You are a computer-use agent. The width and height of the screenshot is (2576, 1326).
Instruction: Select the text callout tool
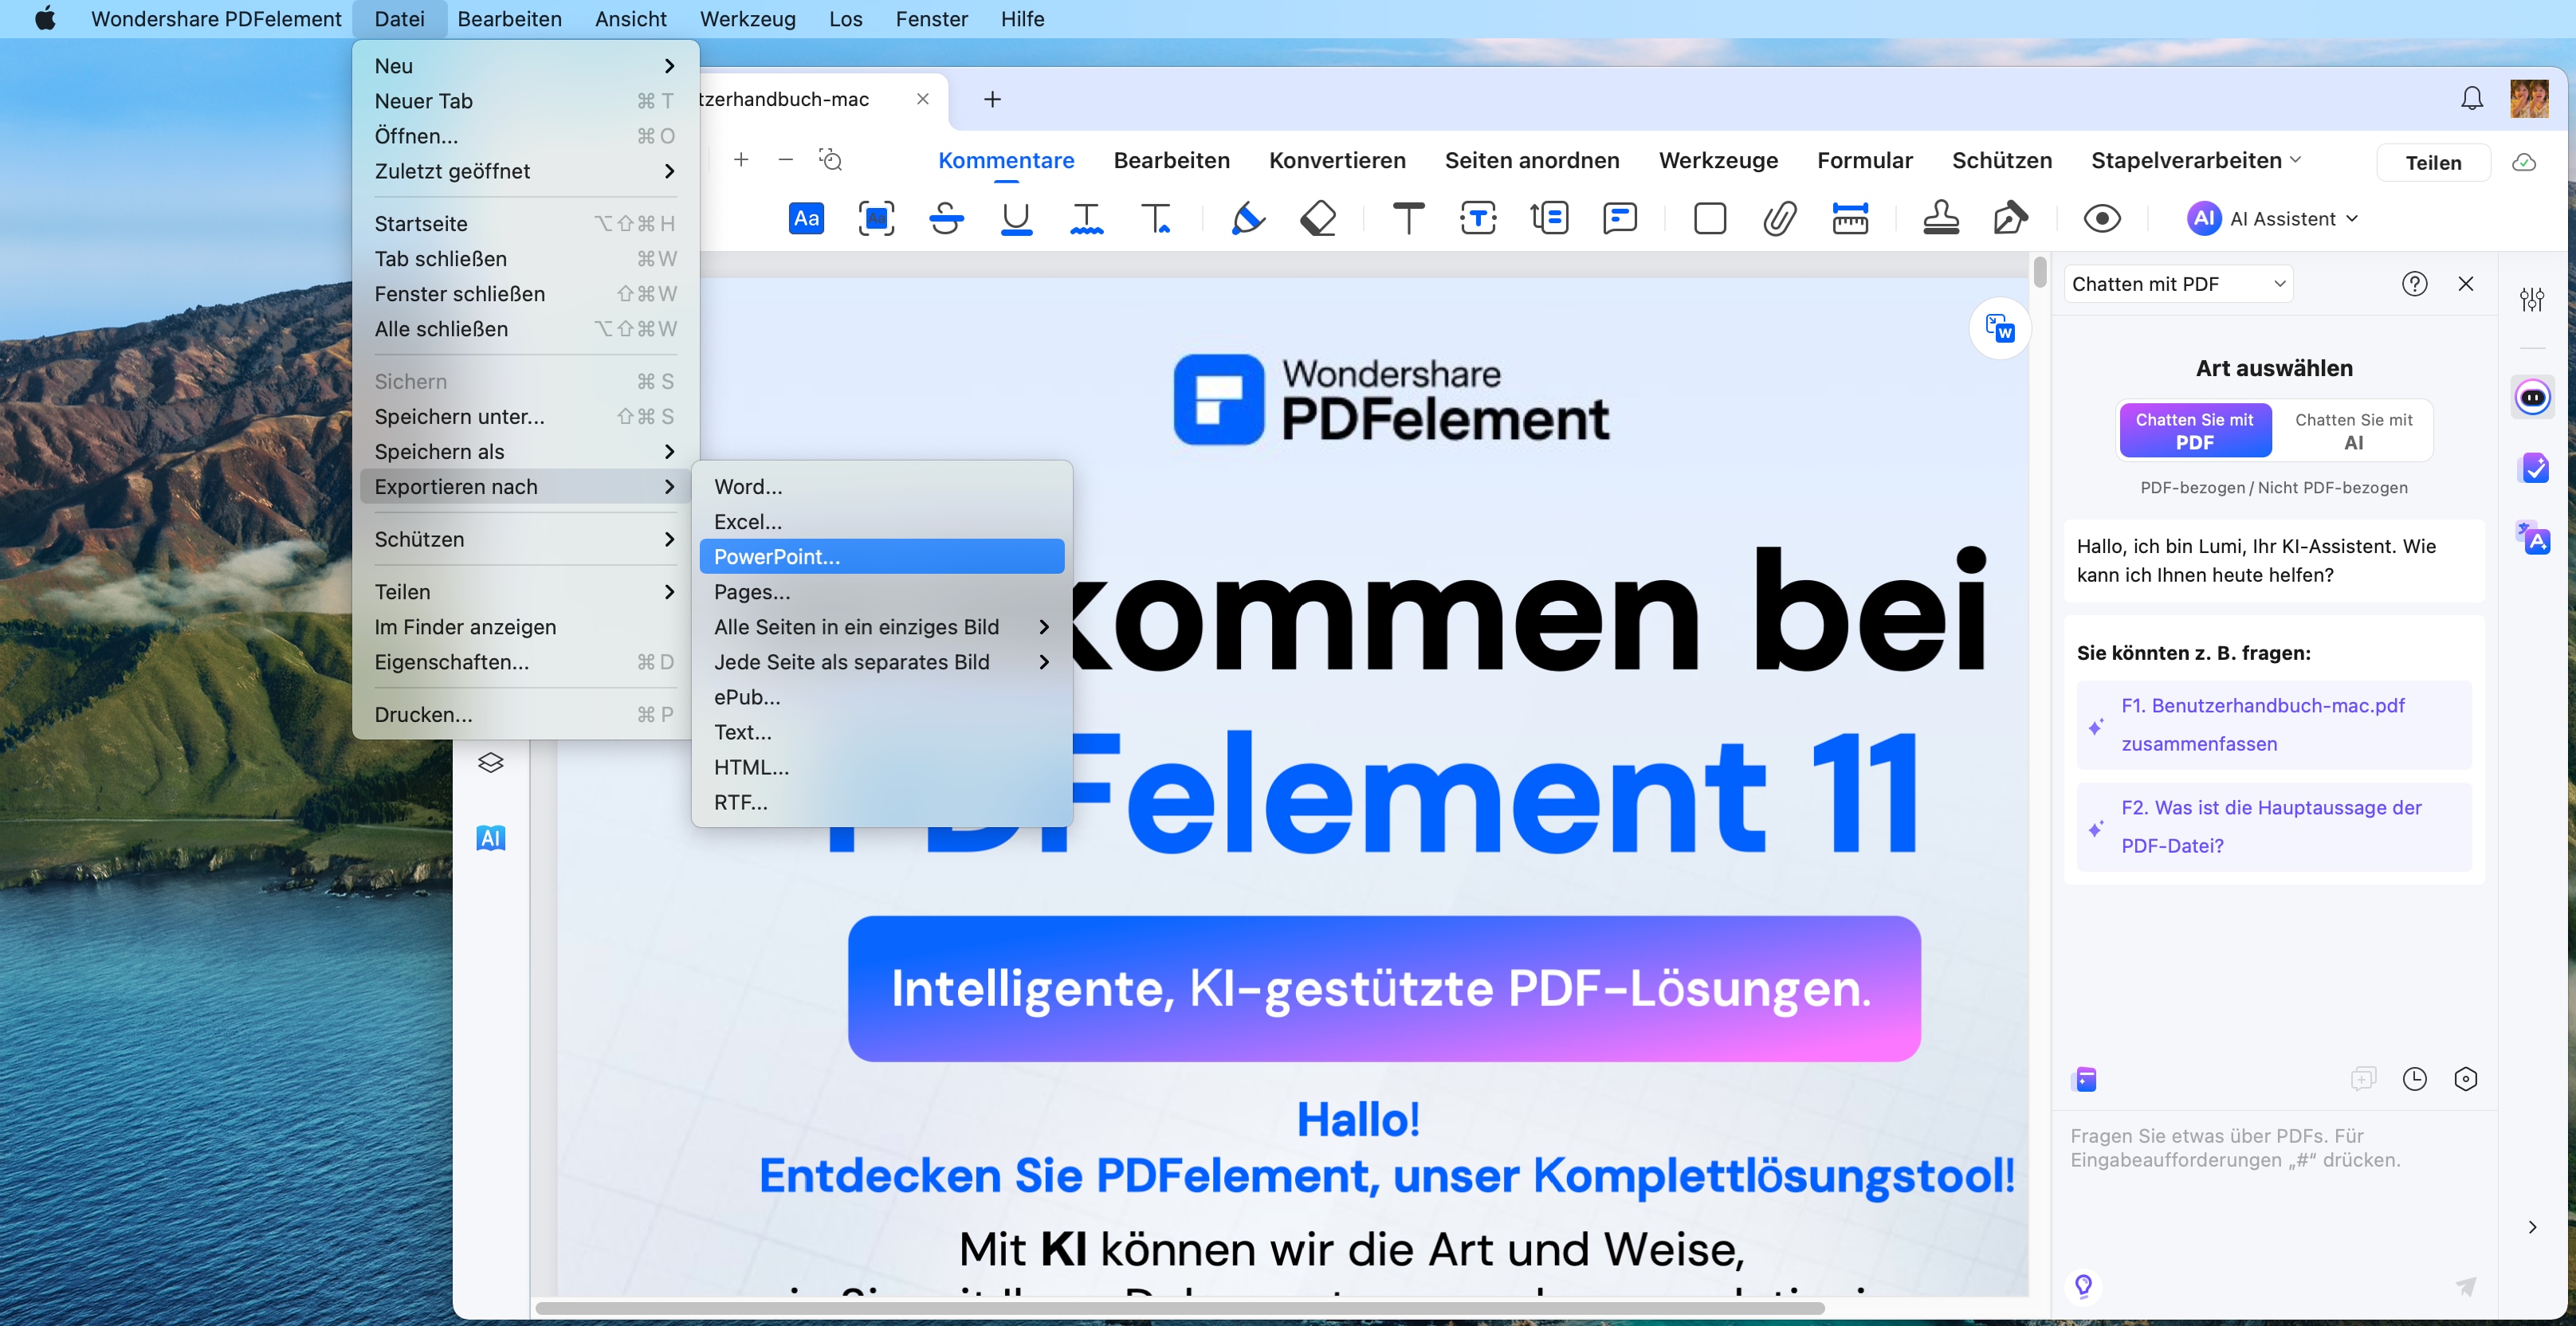point(1549,218)
